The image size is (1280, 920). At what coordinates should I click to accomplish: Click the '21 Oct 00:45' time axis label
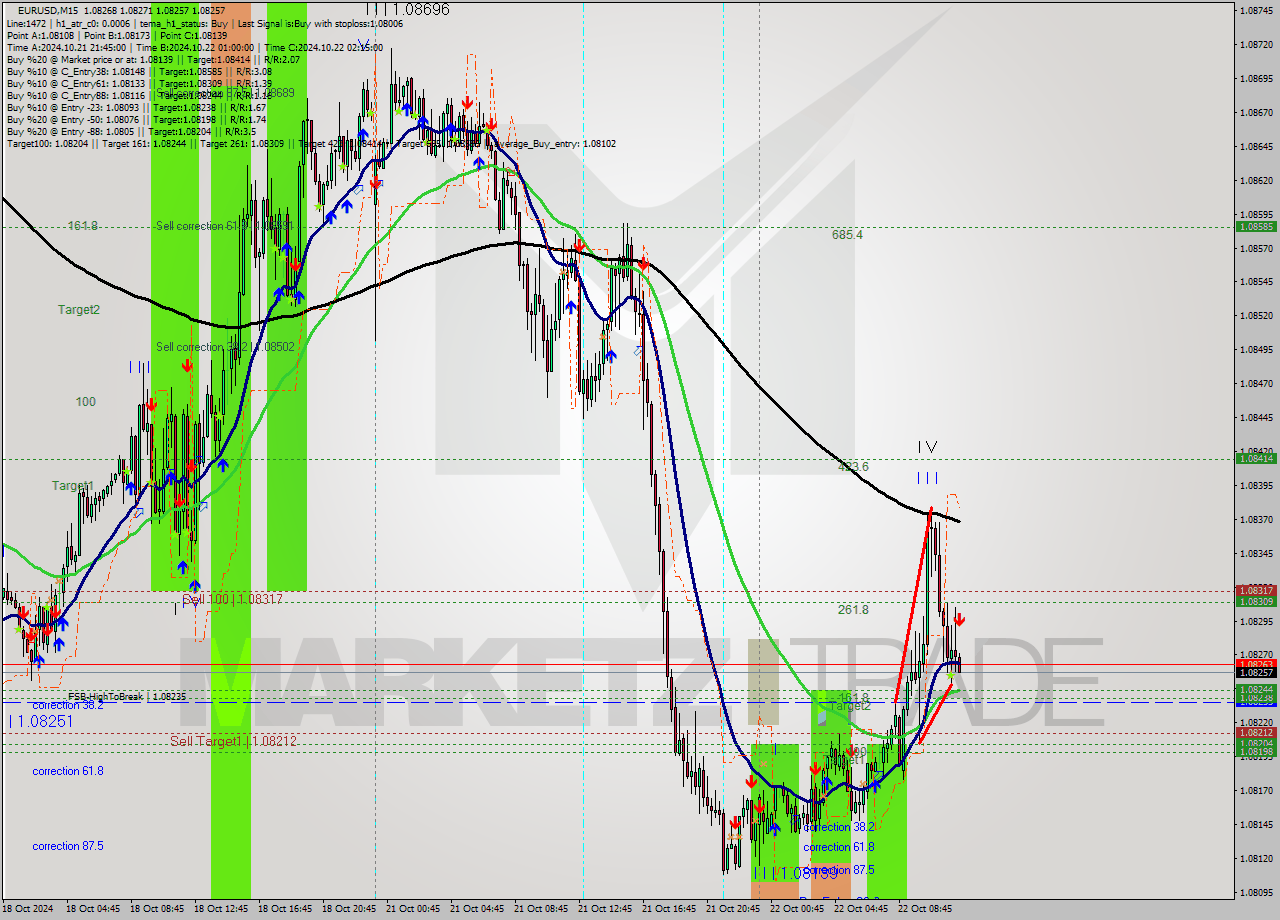[x=413, y=909]
